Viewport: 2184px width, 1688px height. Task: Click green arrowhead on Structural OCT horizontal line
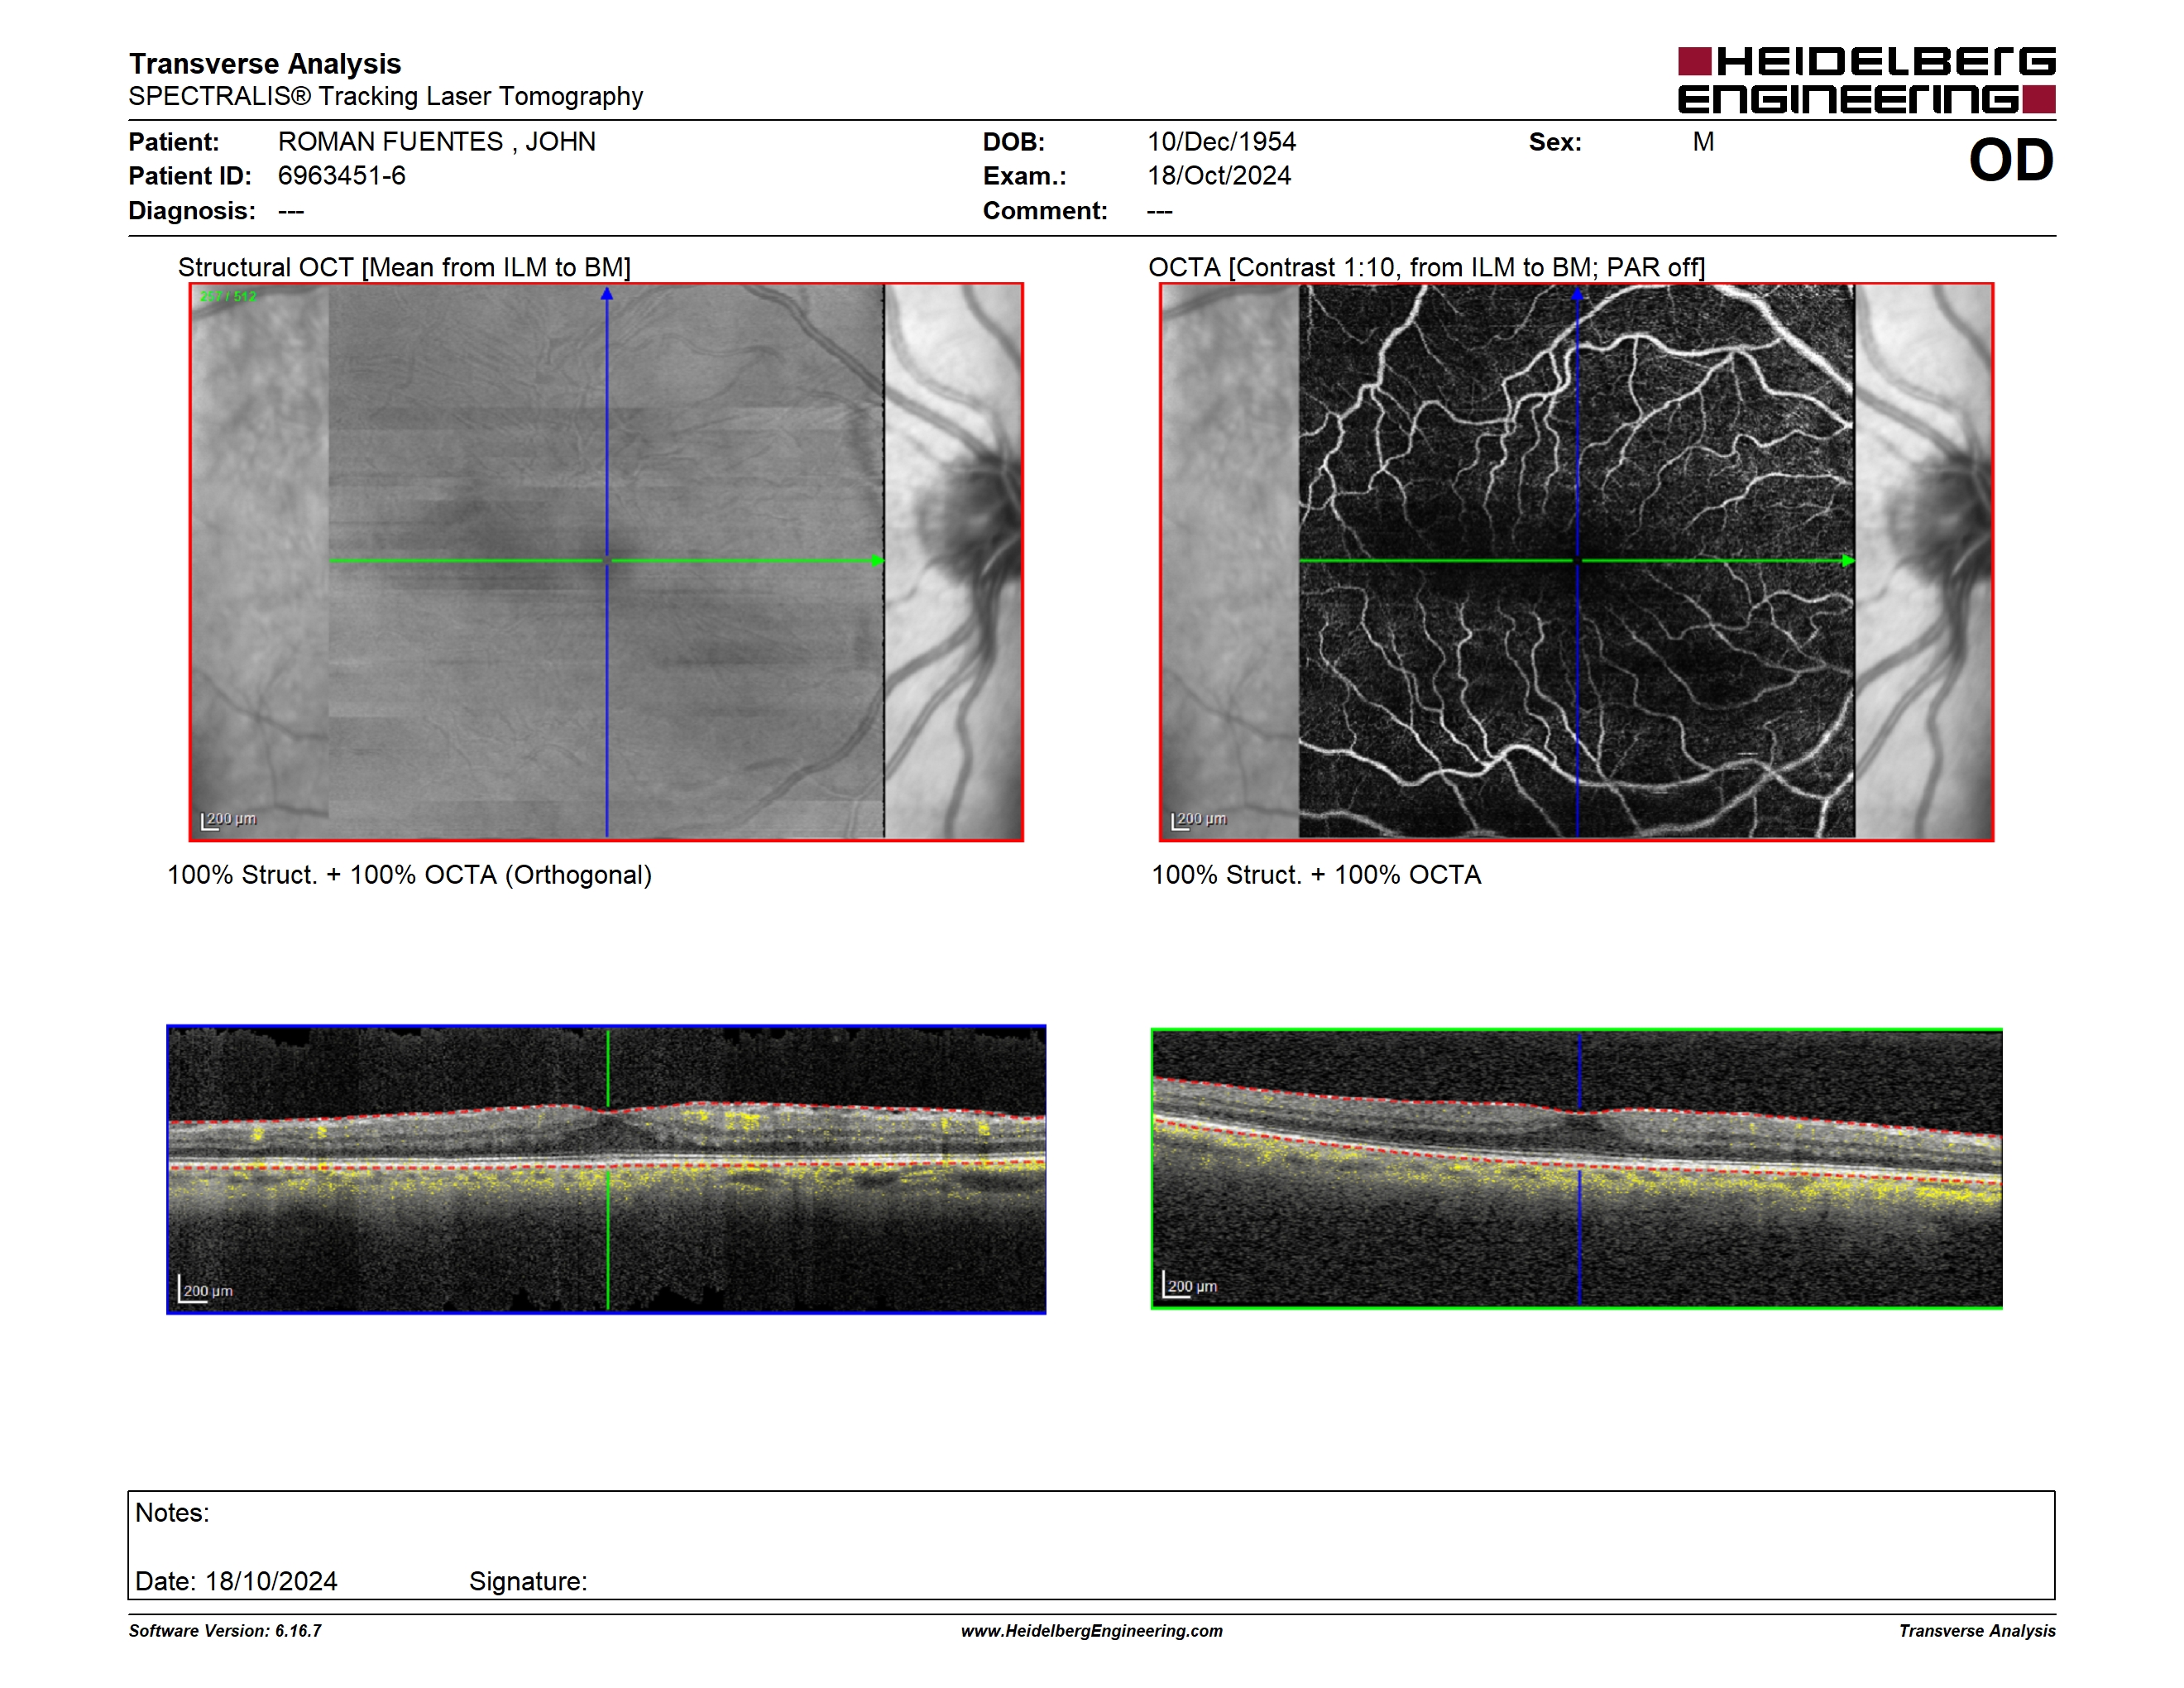coord(877,561)
